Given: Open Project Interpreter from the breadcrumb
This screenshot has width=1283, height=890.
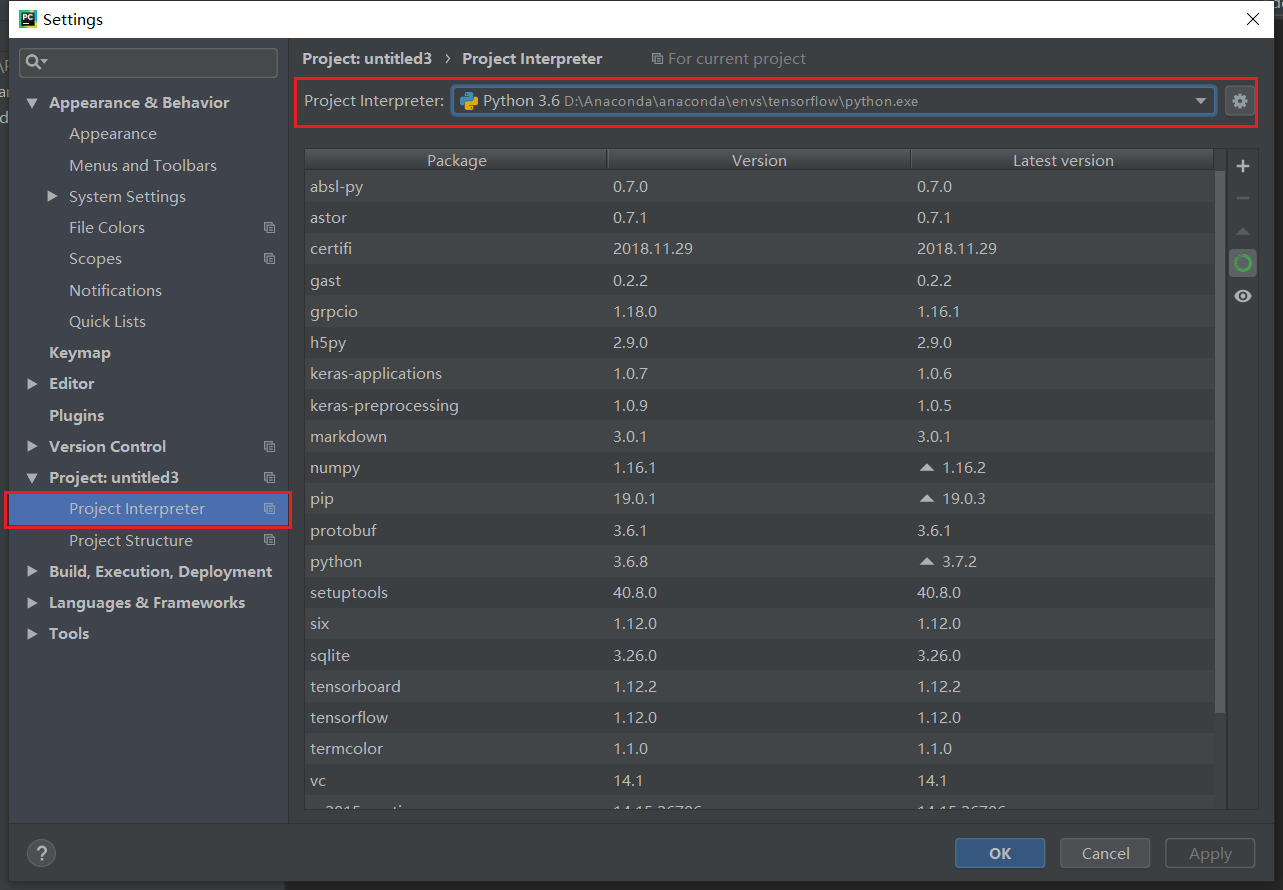Looking at the screenshot, I should 532,59.
